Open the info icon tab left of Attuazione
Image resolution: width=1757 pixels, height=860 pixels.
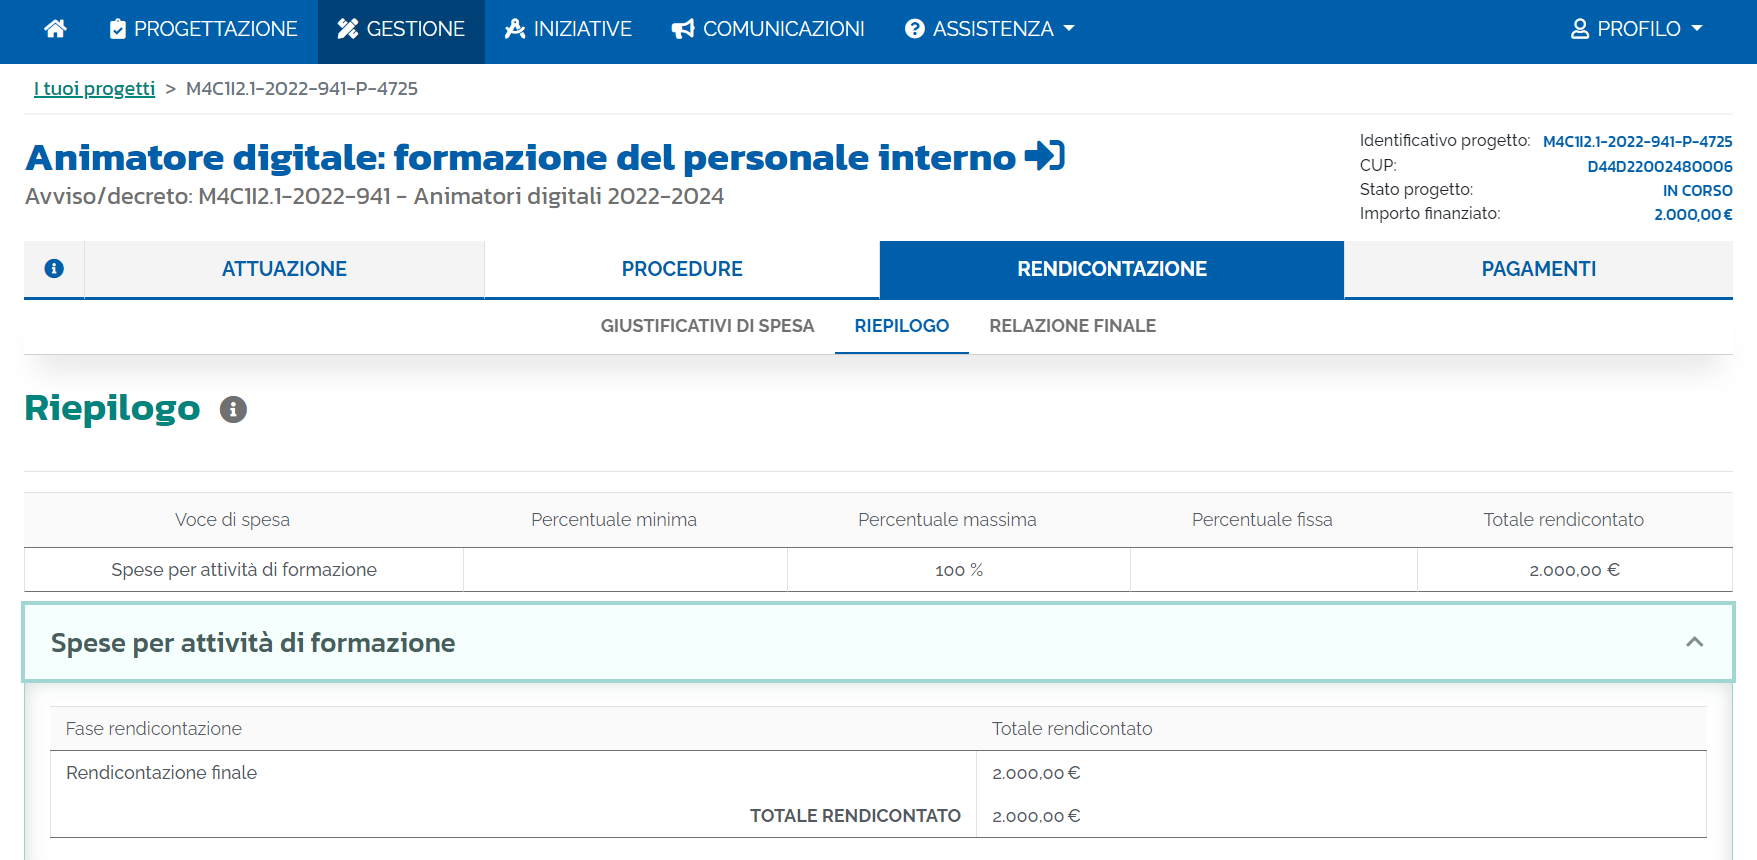[x=54, y=269]
